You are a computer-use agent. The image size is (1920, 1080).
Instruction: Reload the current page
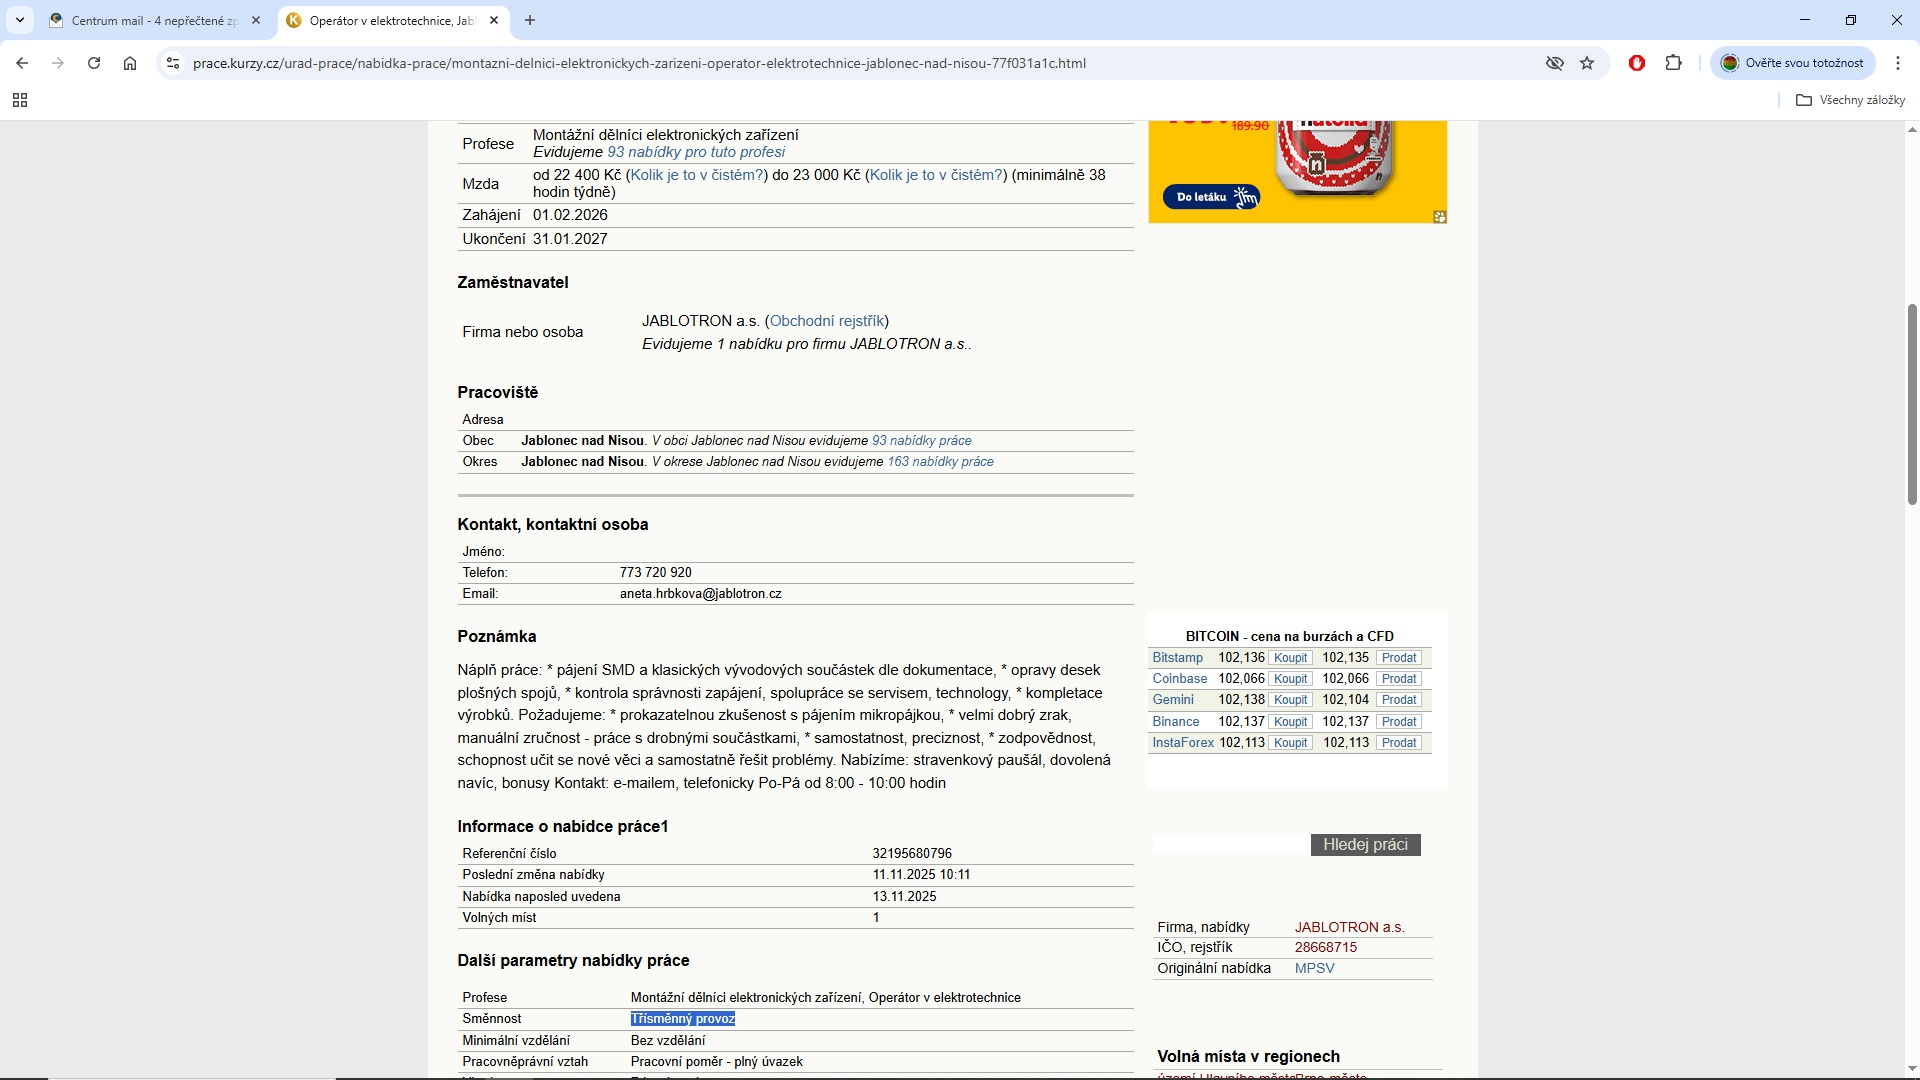click(94, 63)
